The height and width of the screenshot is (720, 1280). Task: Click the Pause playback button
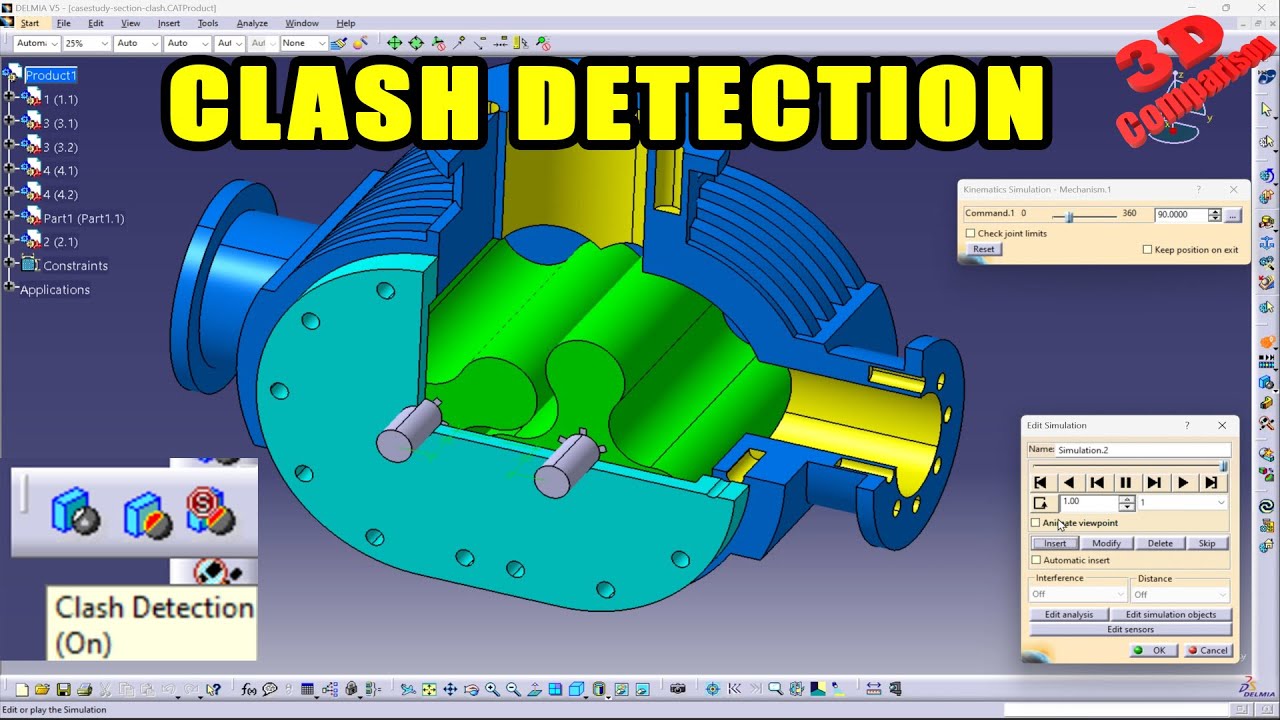(1128, 483)
